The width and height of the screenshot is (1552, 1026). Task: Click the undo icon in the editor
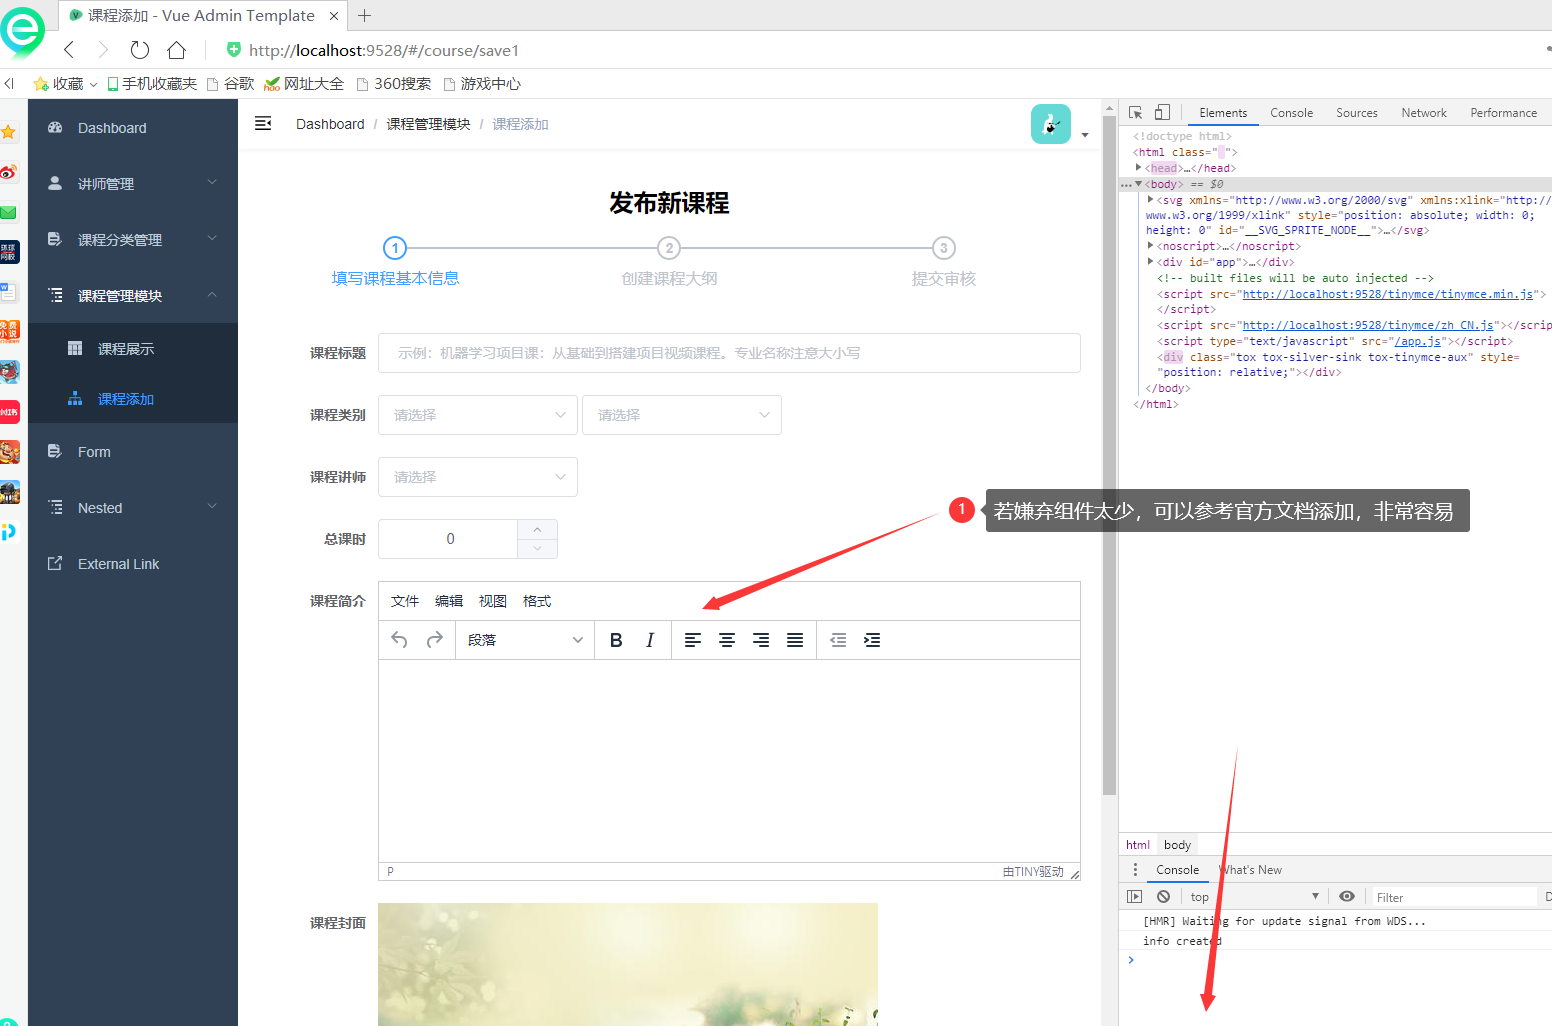(x=398, y=639)
